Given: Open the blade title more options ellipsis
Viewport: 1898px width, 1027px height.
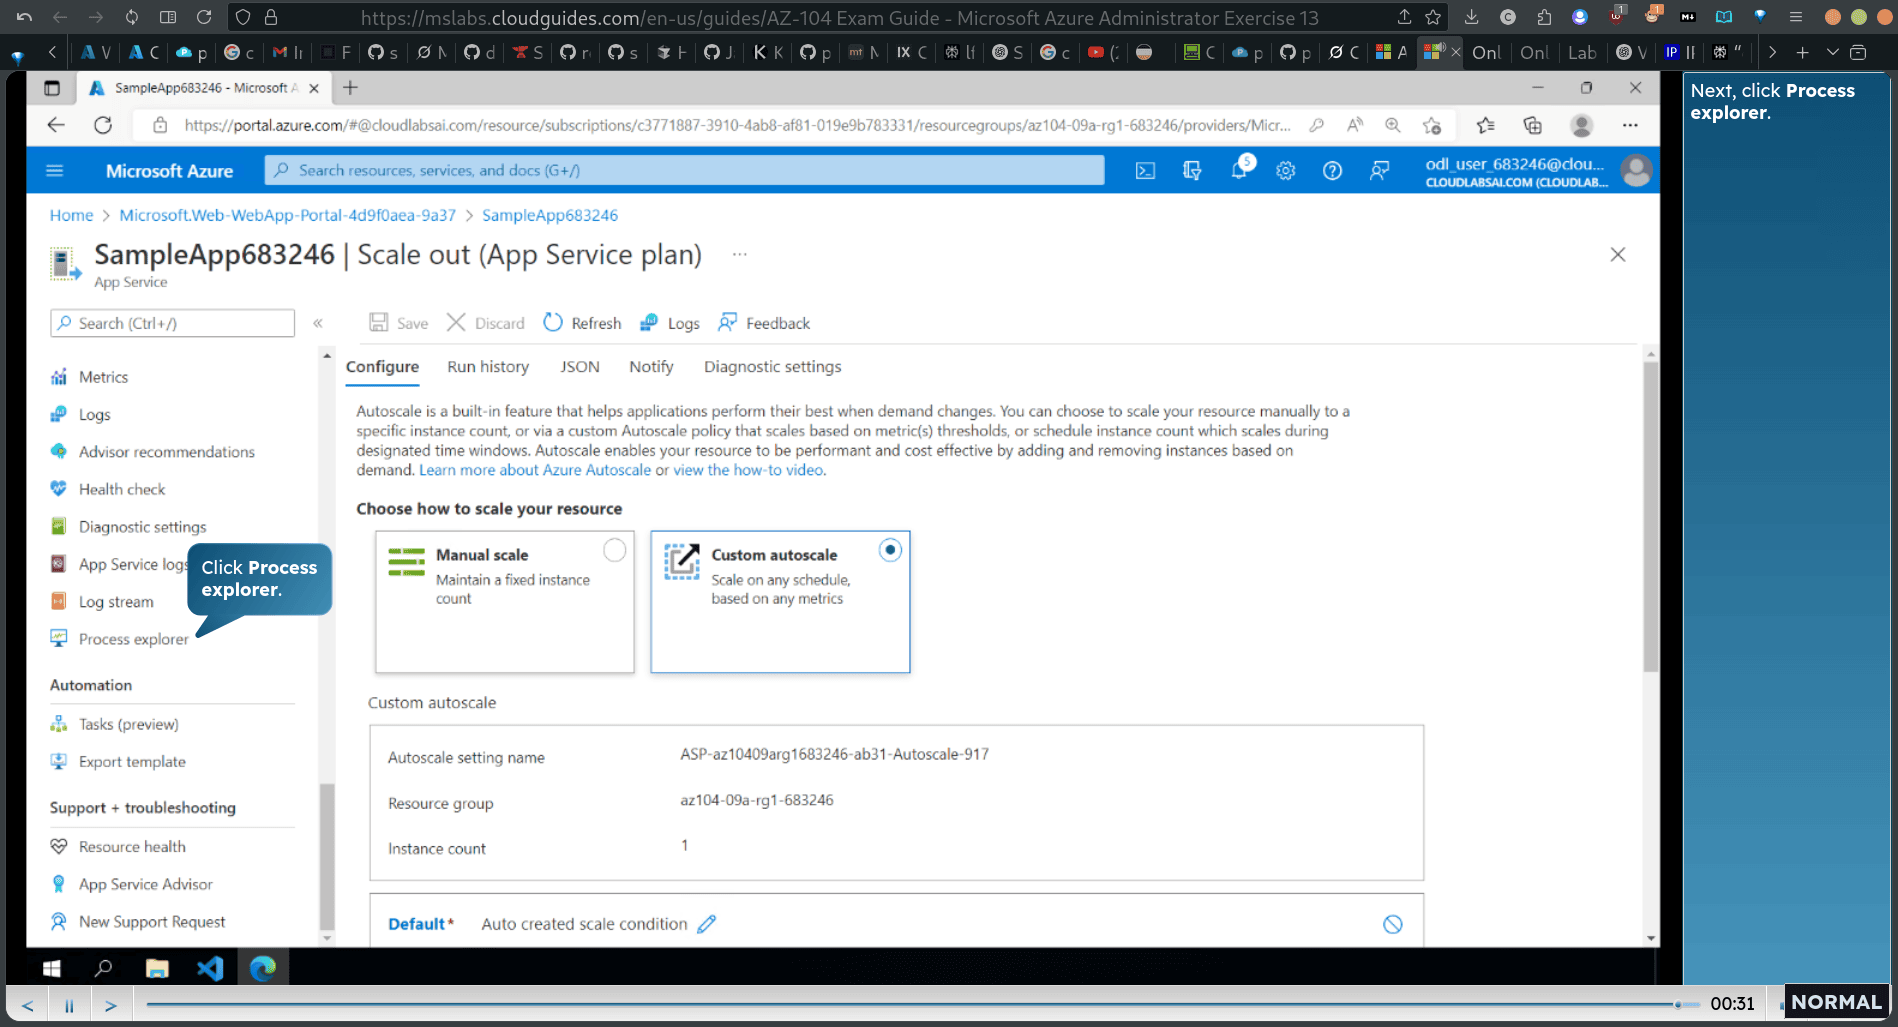Looking at the screenshot, I should [x=739, y=254].
